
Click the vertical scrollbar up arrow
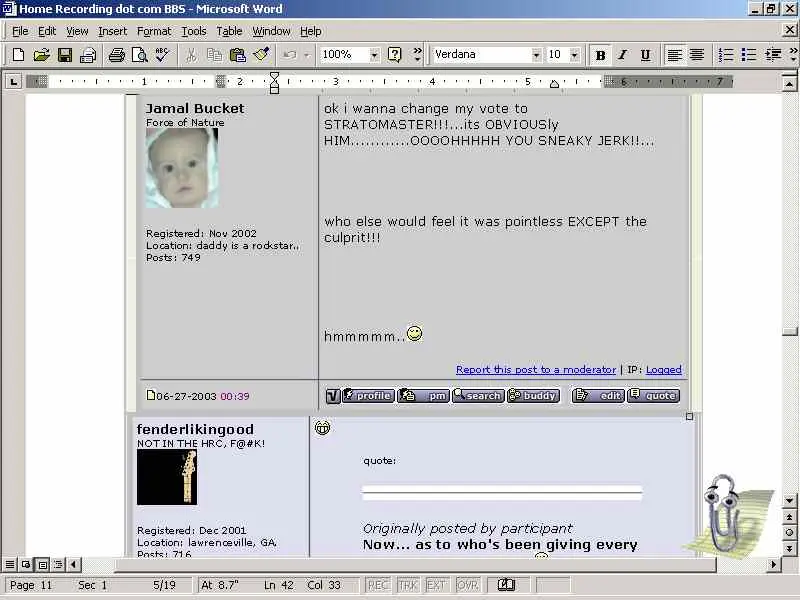click(789, 83)
